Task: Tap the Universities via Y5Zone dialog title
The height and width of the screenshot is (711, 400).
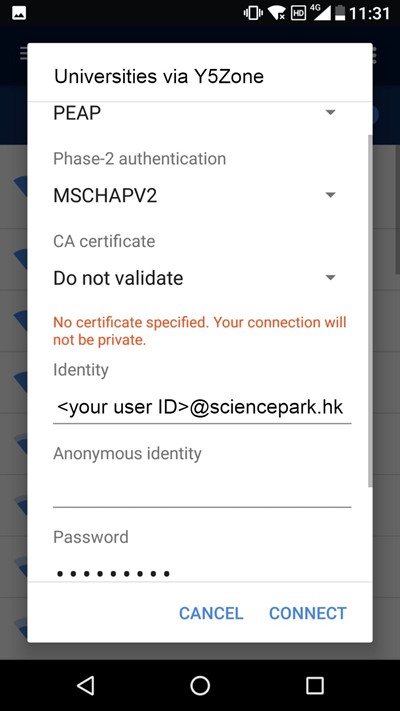Action: (159, 76)
